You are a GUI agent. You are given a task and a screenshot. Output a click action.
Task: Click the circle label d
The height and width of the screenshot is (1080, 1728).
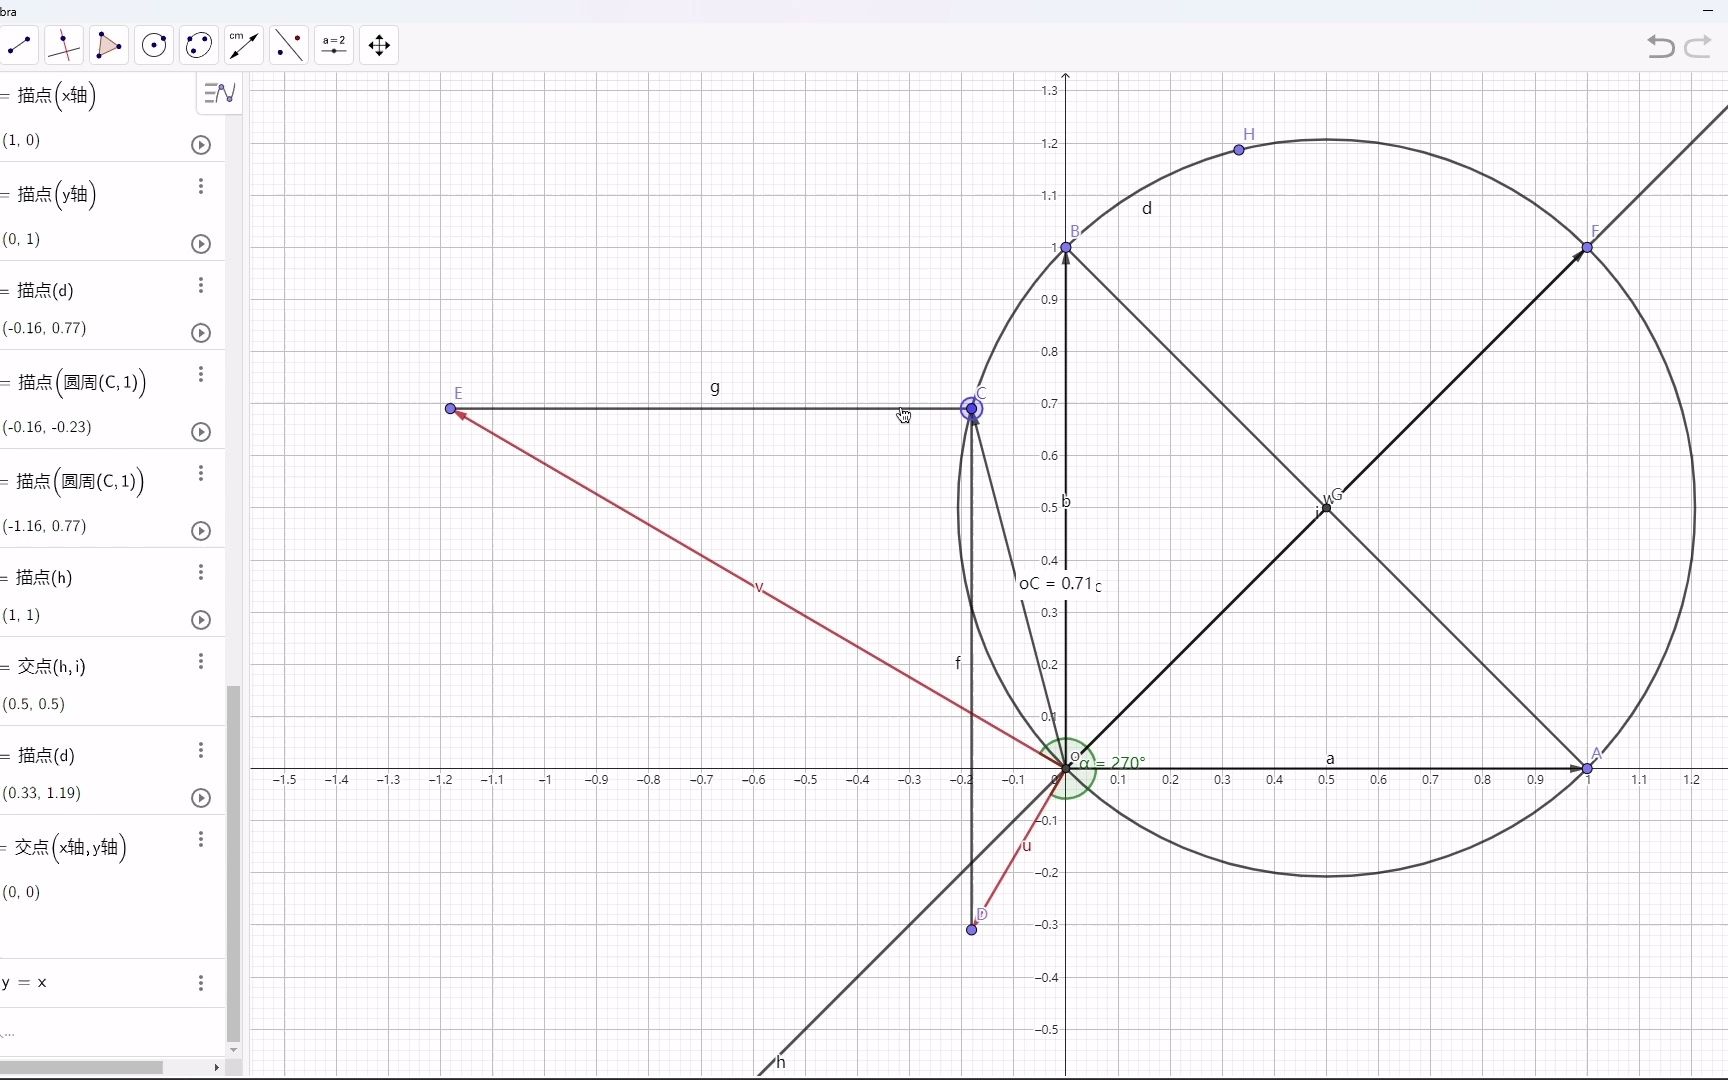[1147, 208]
